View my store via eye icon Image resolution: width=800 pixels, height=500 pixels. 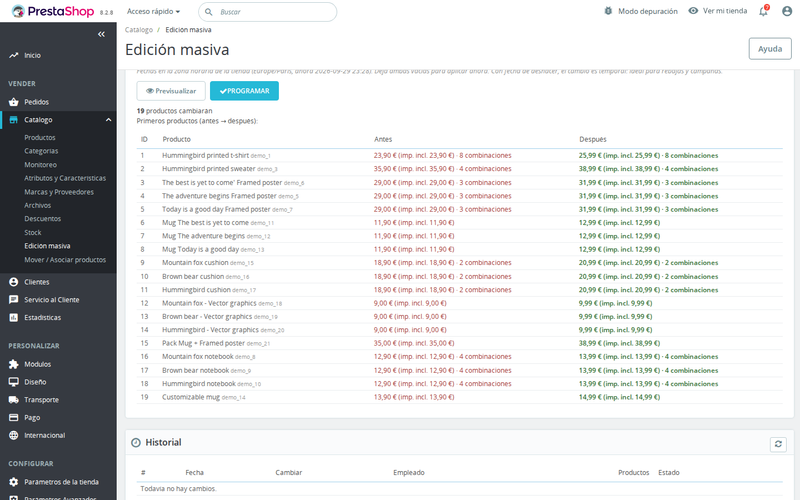click(693, 11)
